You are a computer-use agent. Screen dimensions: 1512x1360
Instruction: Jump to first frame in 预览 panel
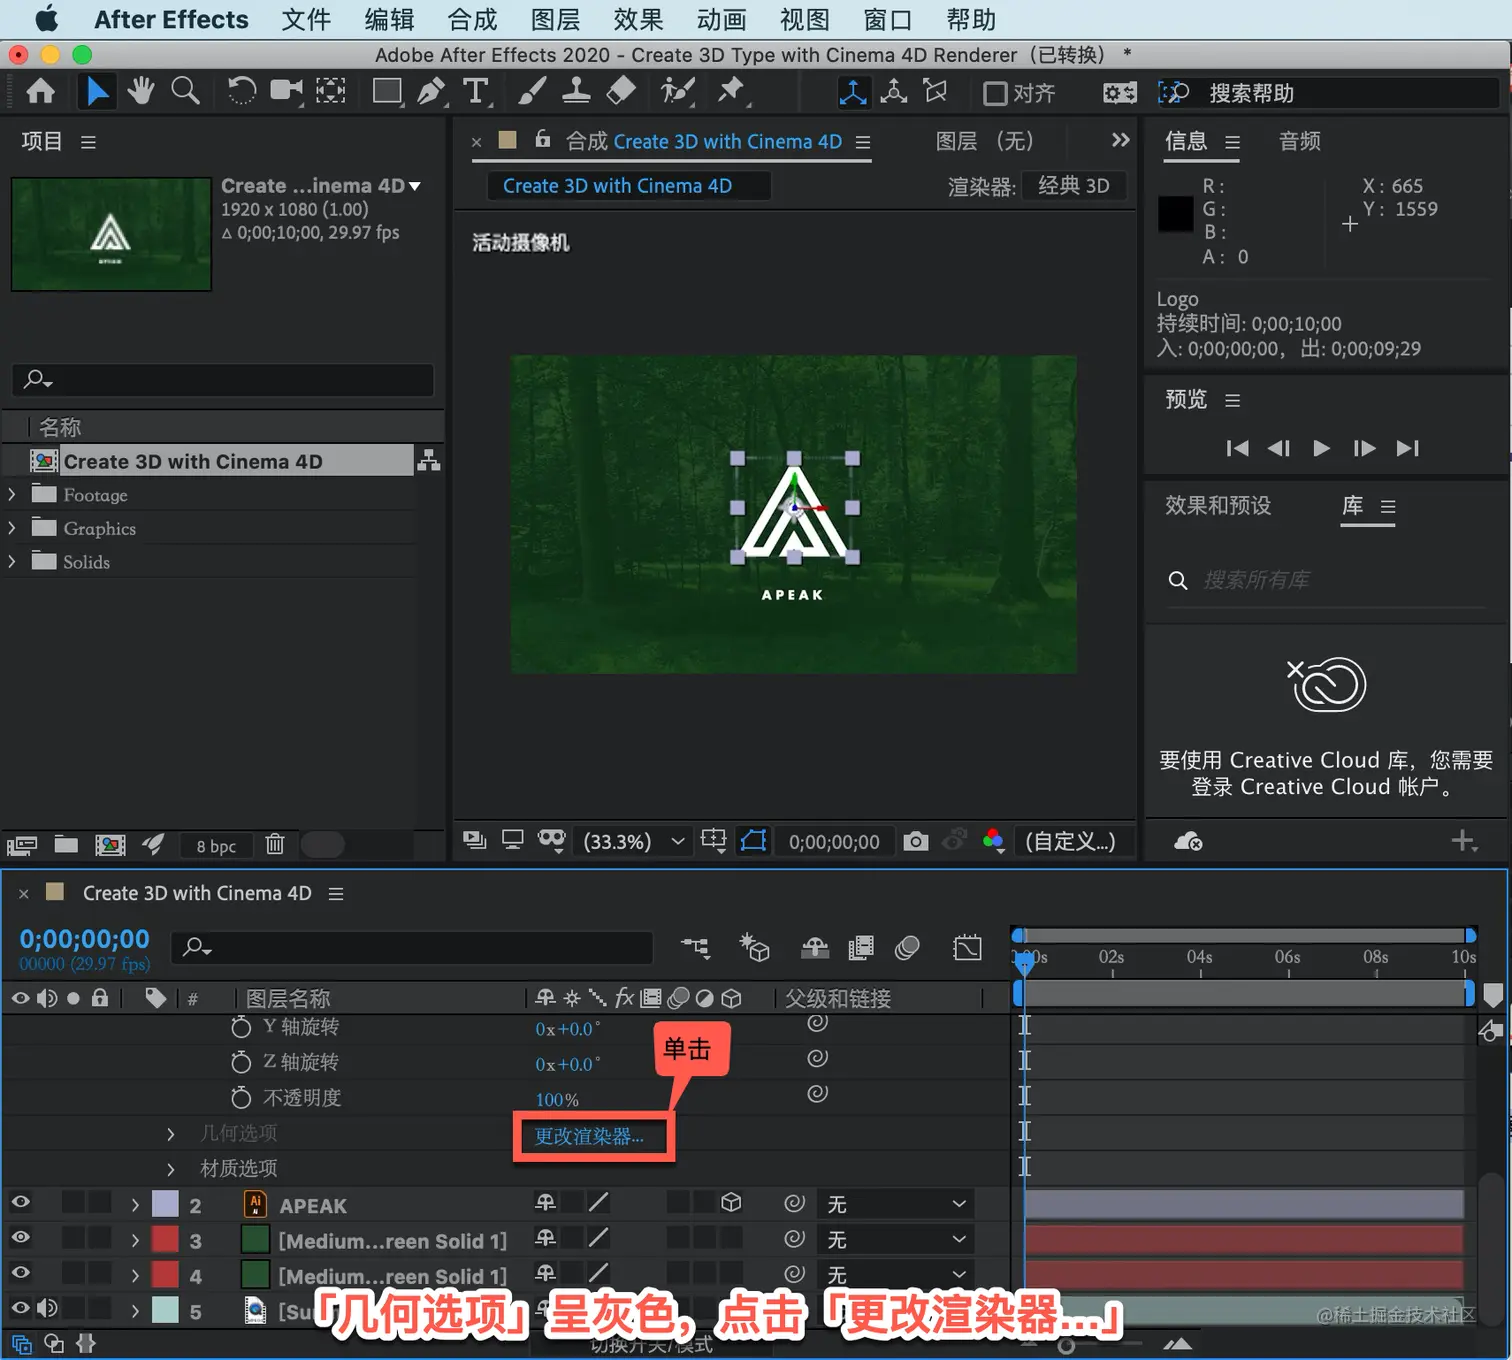[1237, 448]
